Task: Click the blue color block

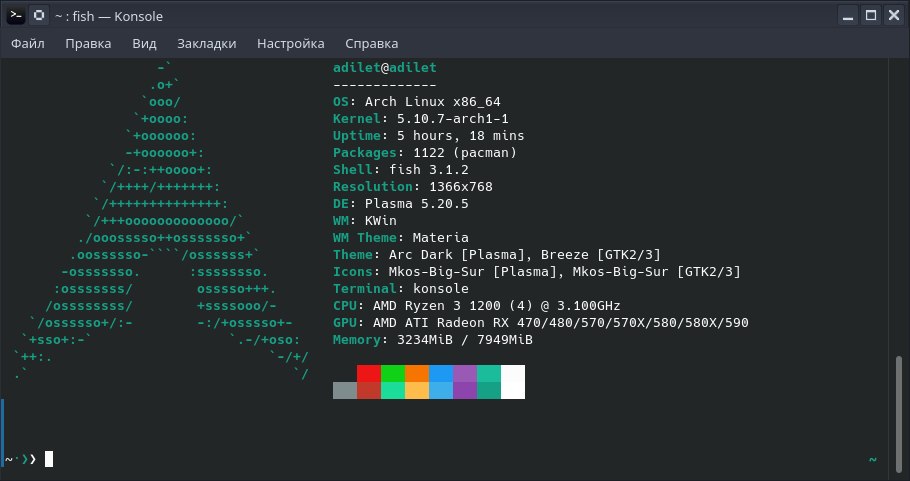Action: pos(441,373)
